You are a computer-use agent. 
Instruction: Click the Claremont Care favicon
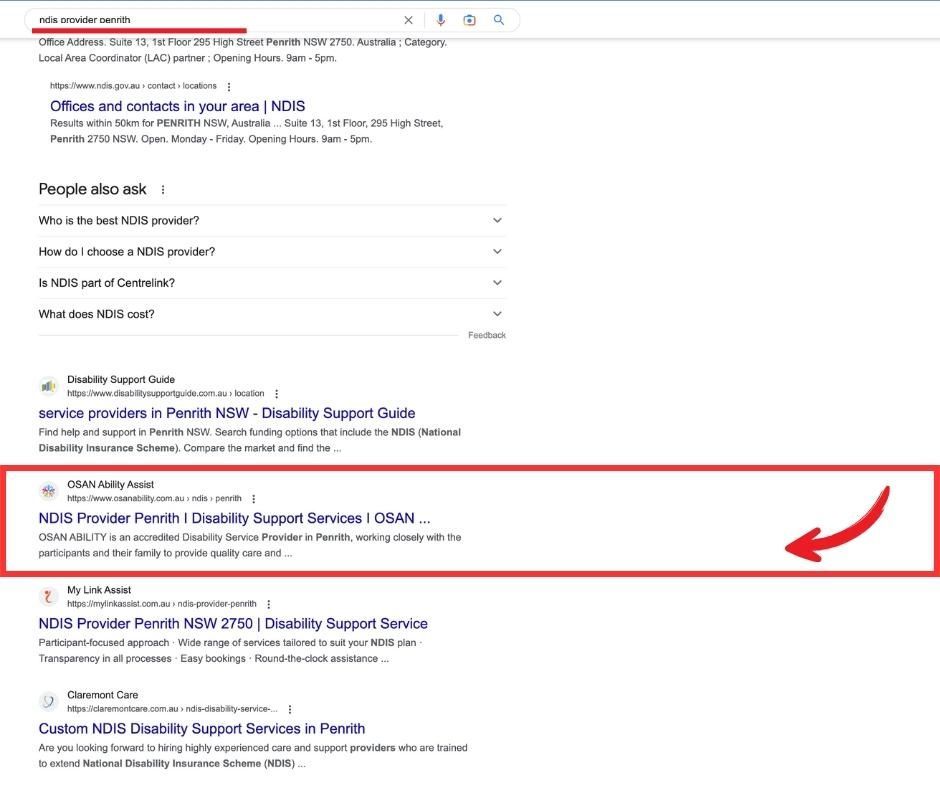pyautogui.click(x=49, y=701)
